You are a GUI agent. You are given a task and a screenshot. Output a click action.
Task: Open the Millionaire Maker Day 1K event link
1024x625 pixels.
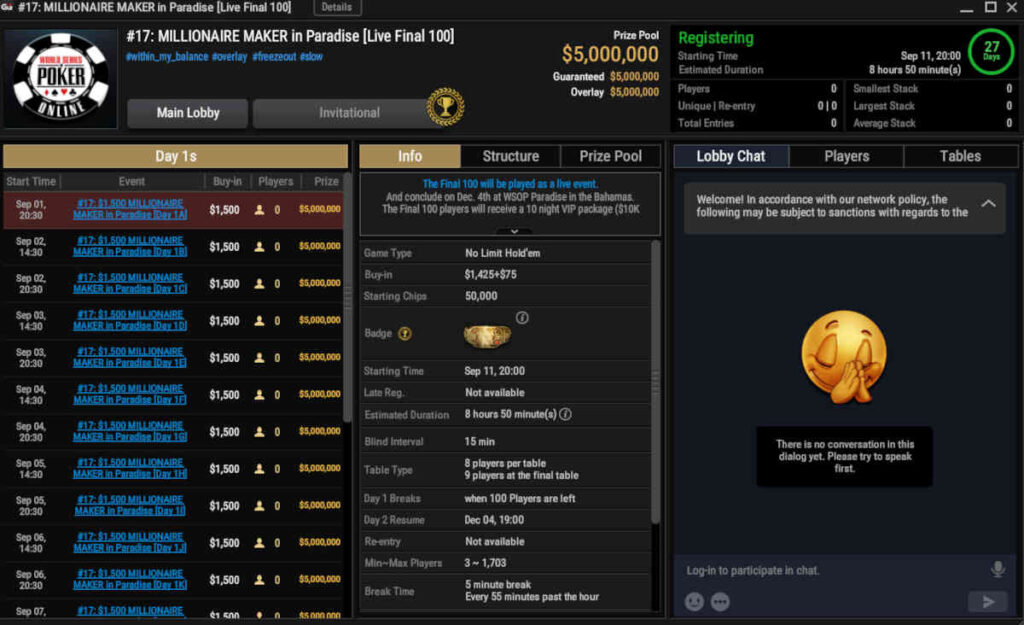pyautogui.click(x=130, y=579)
